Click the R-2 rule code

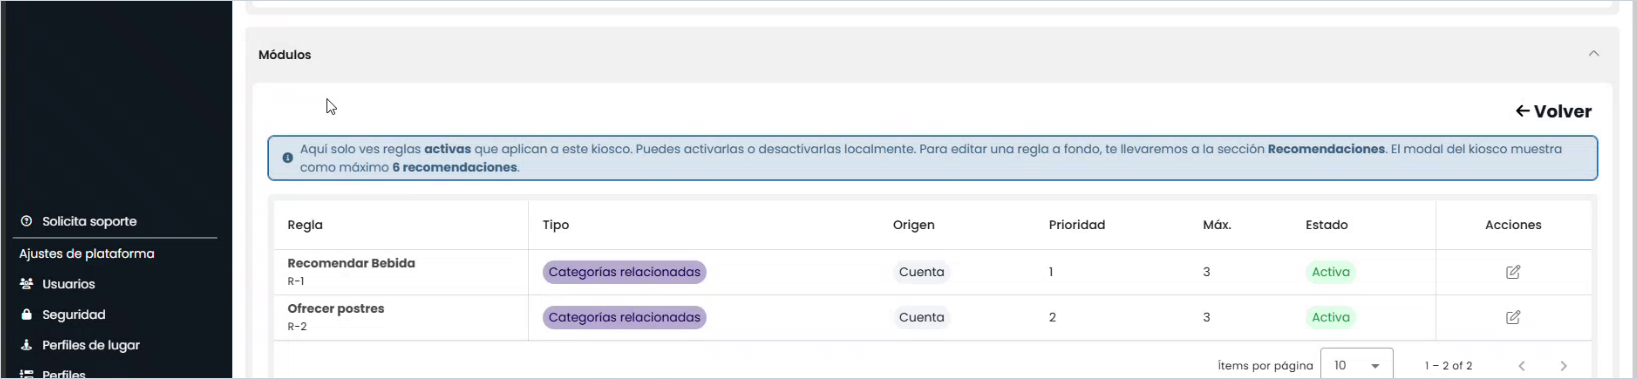297,326
